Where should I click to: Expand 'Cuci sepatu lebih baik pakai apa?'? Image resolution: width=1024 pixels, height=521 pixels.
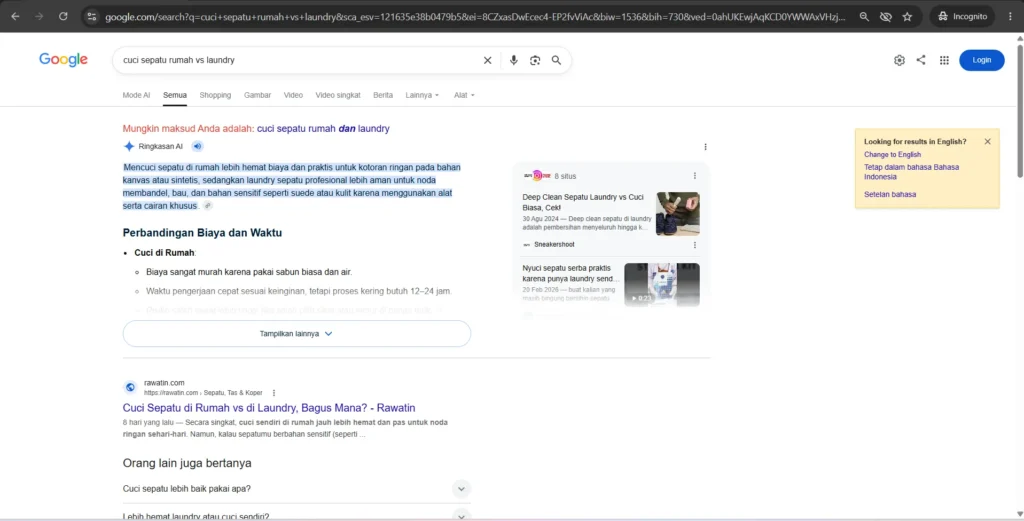click(x=296, y=488)
